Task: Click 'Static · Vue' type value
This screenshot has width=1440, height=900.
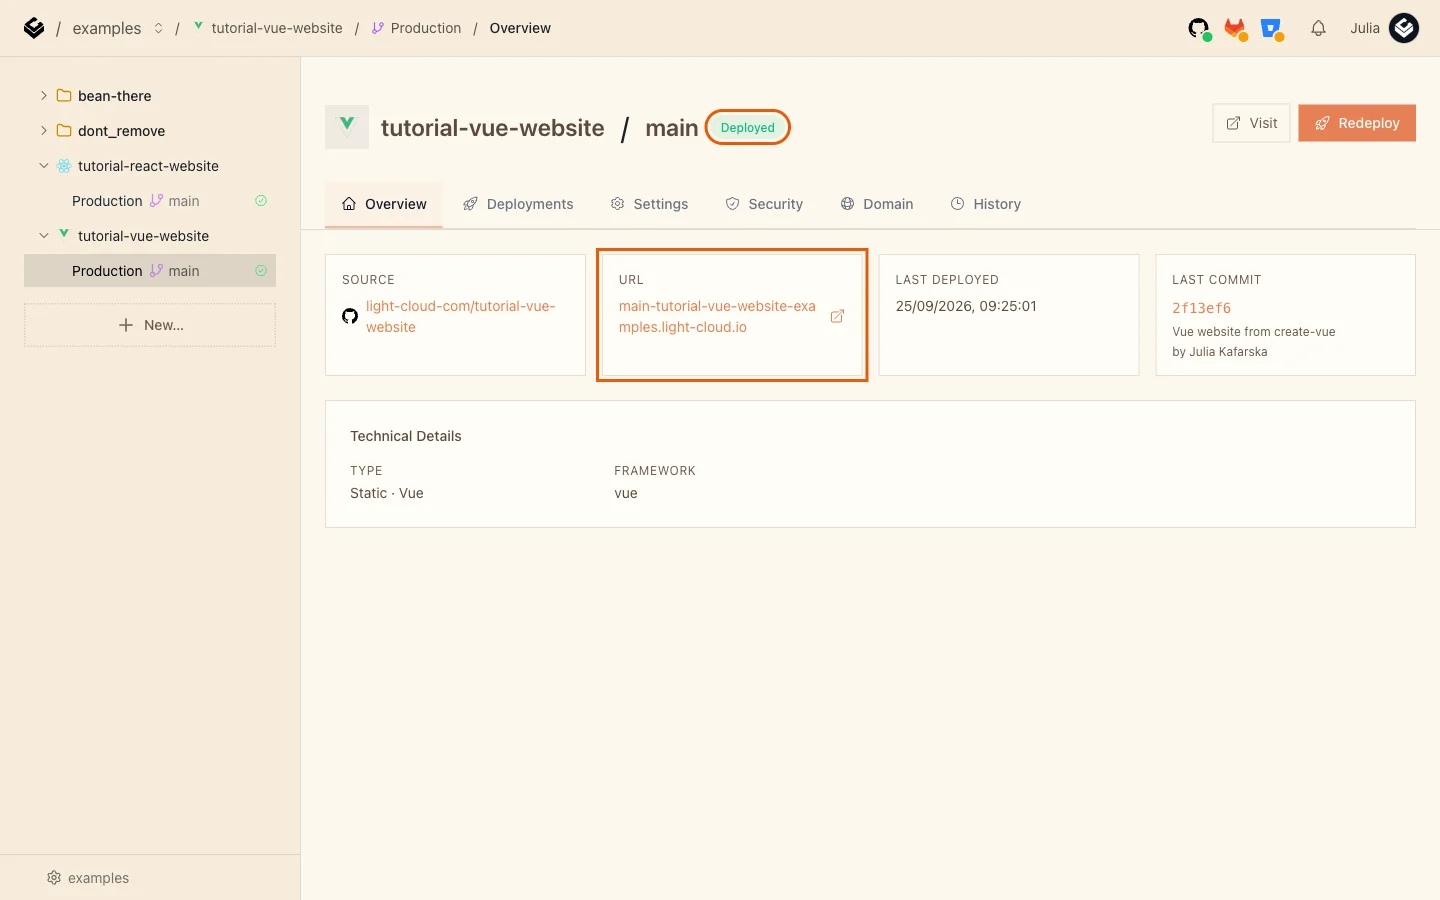Action: click(x=387, y=493)
